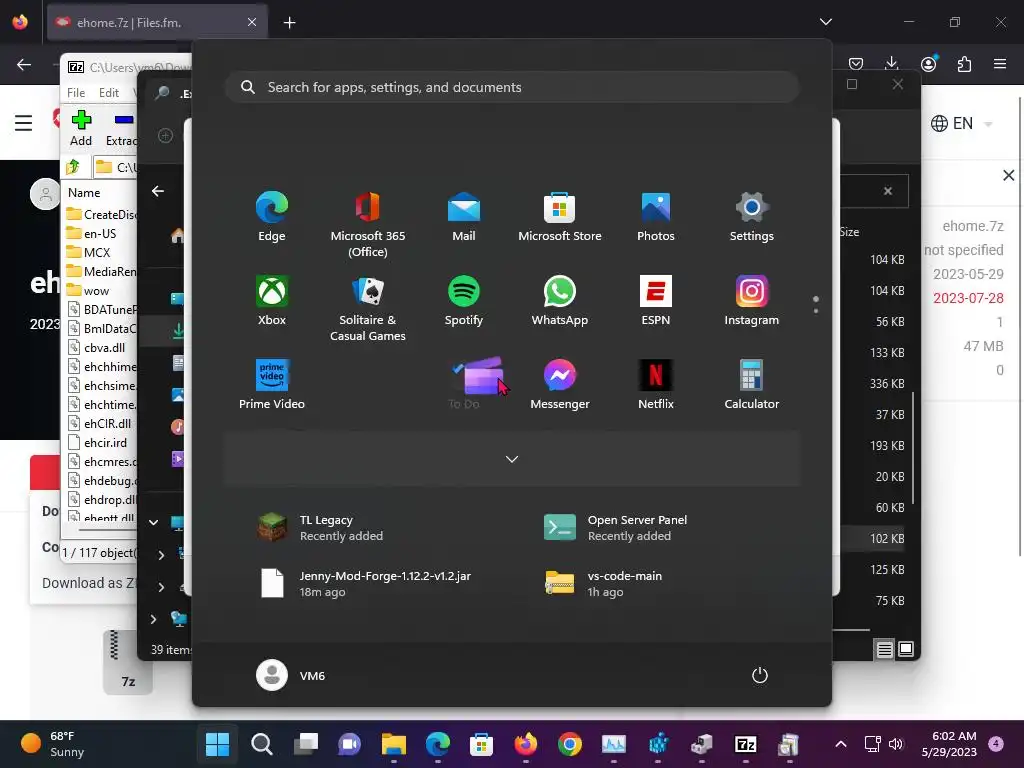Switch Explorer to details view

pos(884,649)
